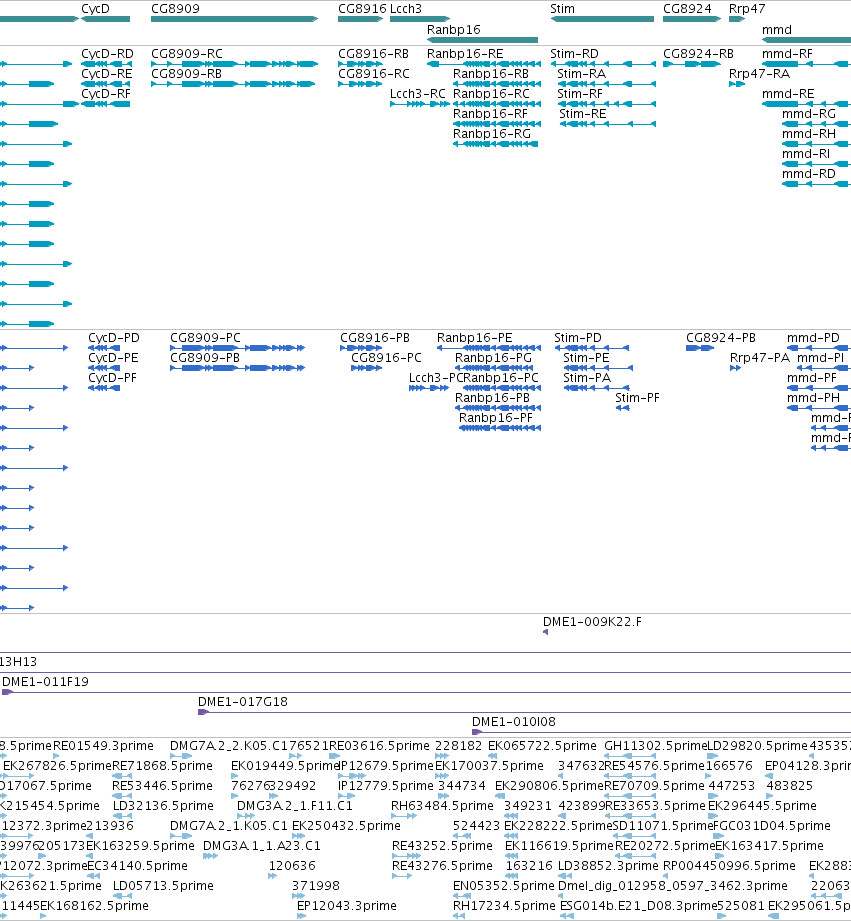
Task: Select protein CycD-PF
Action: point(104,388)
